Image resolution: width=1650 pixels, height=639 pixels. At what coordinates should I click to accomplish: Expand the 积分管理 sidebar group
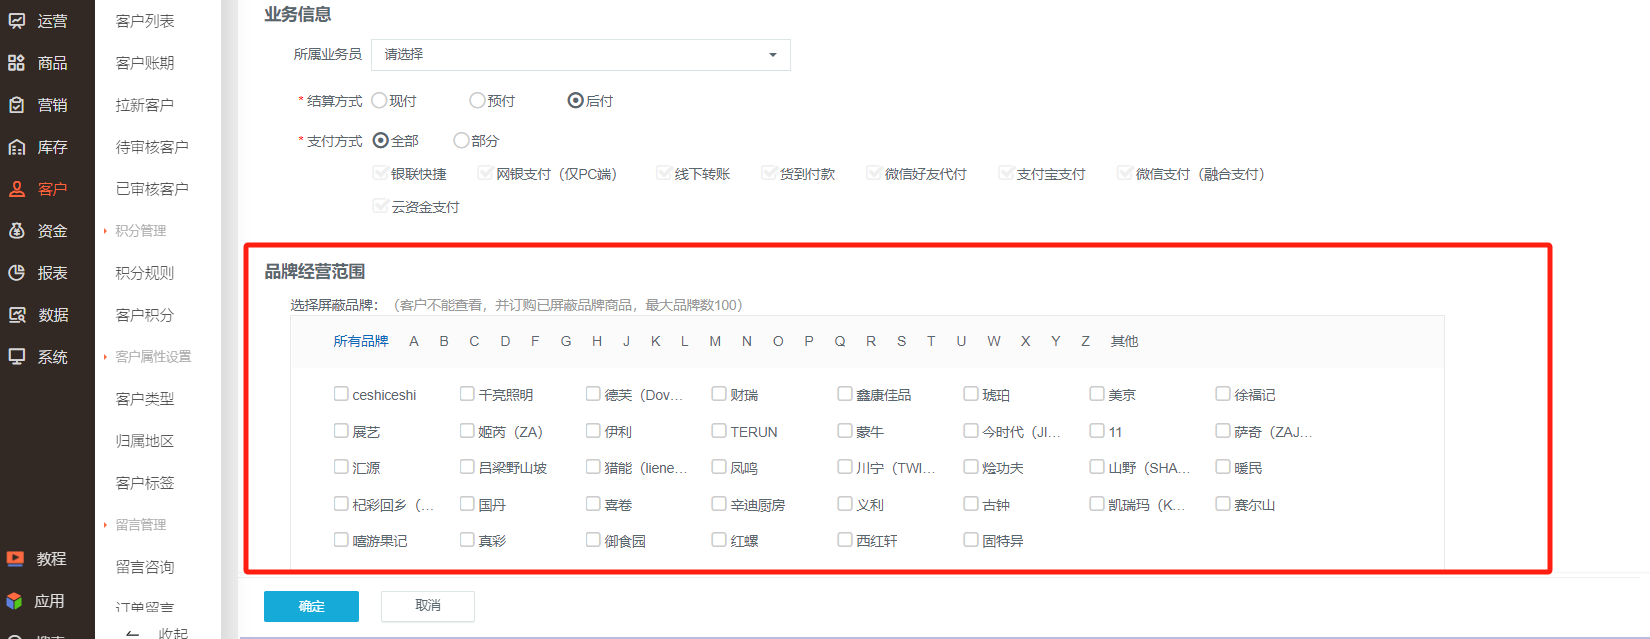pyautogui.click(x=141, y=231)
